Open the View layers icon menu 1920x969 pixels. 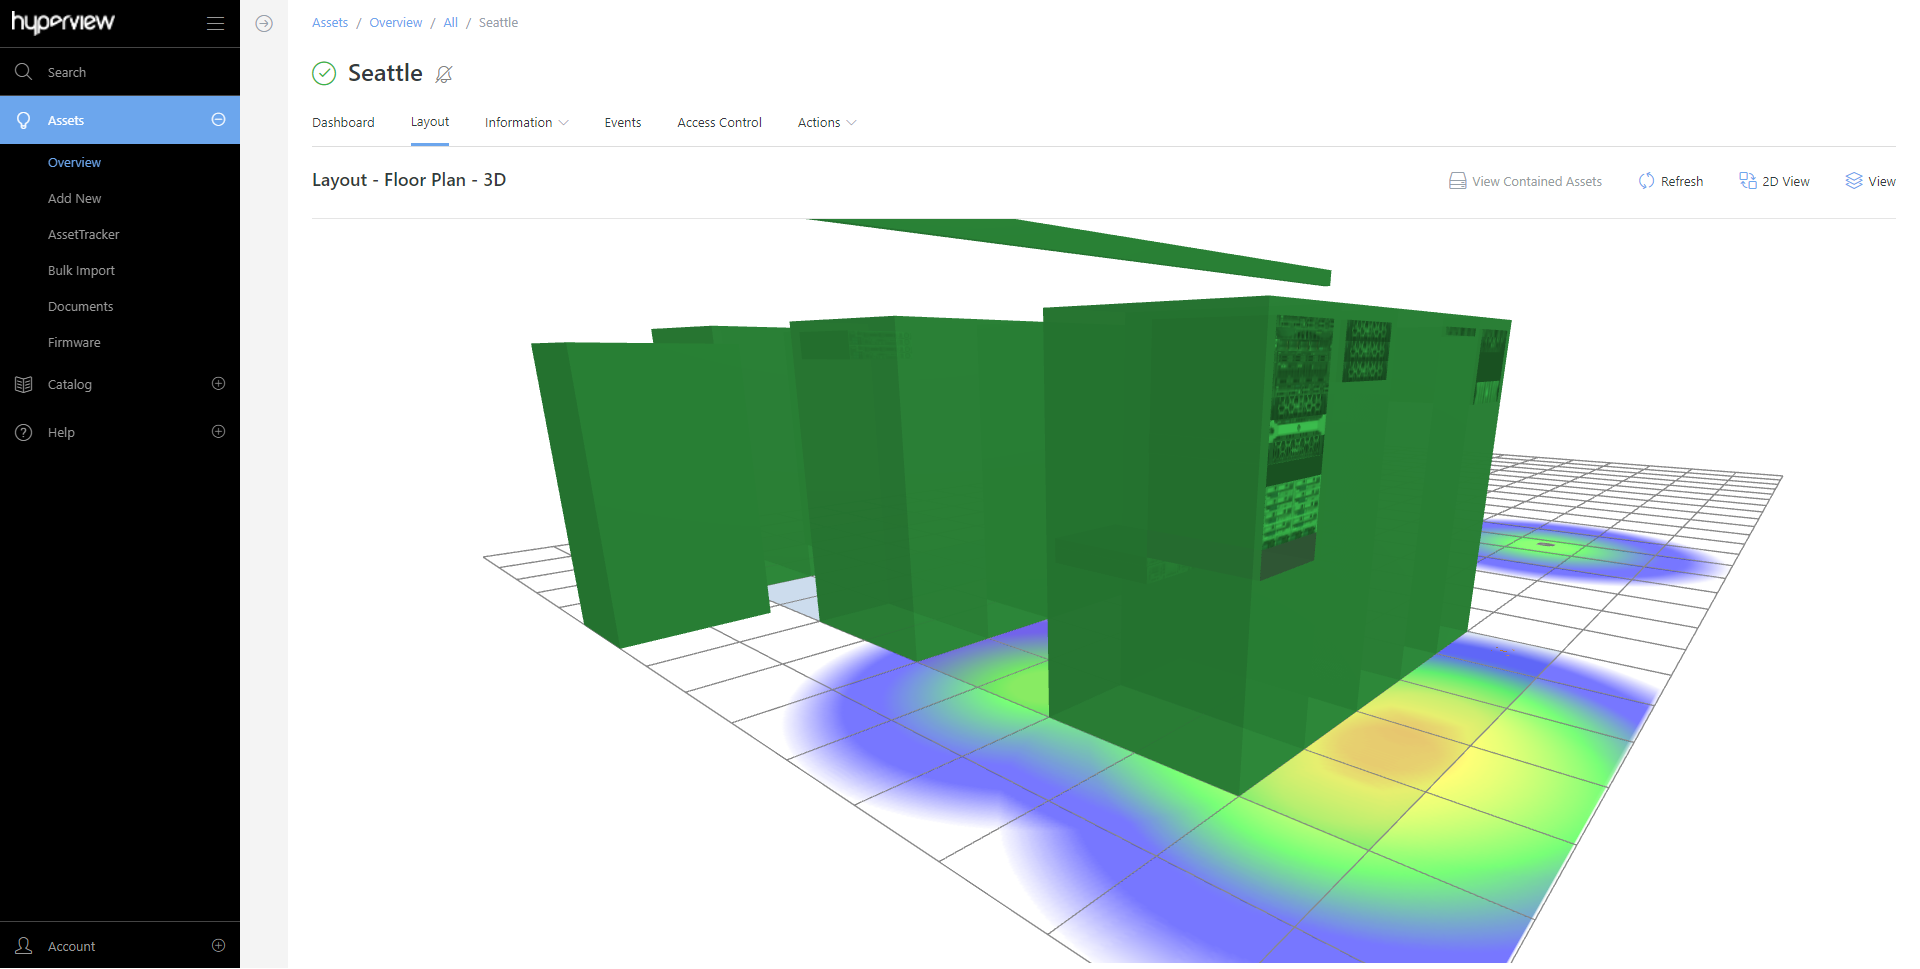tap(1855, 181)
